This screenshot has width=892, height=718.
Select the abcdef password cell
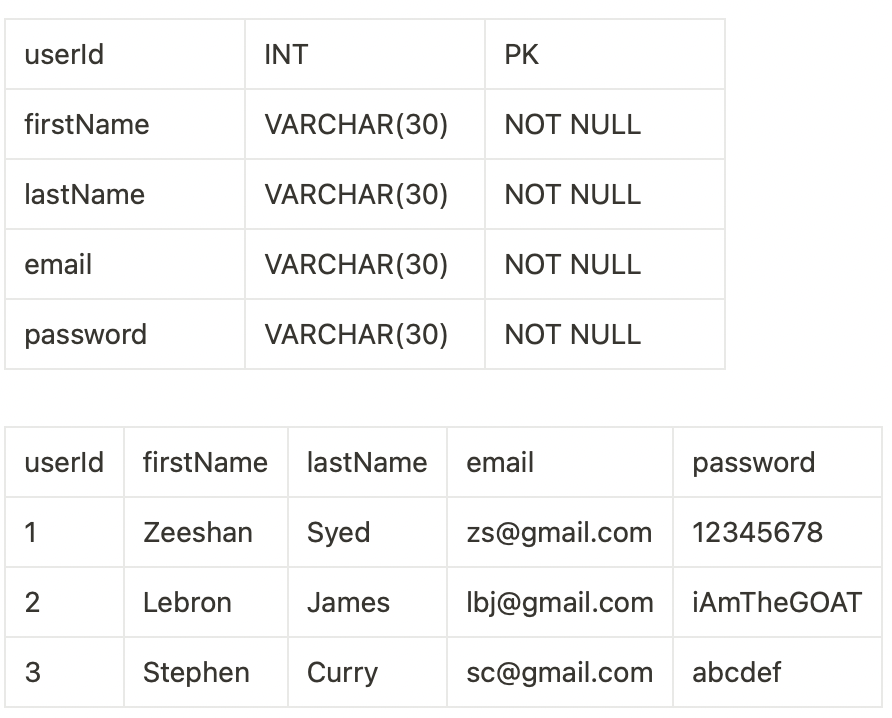pos(736,672)
